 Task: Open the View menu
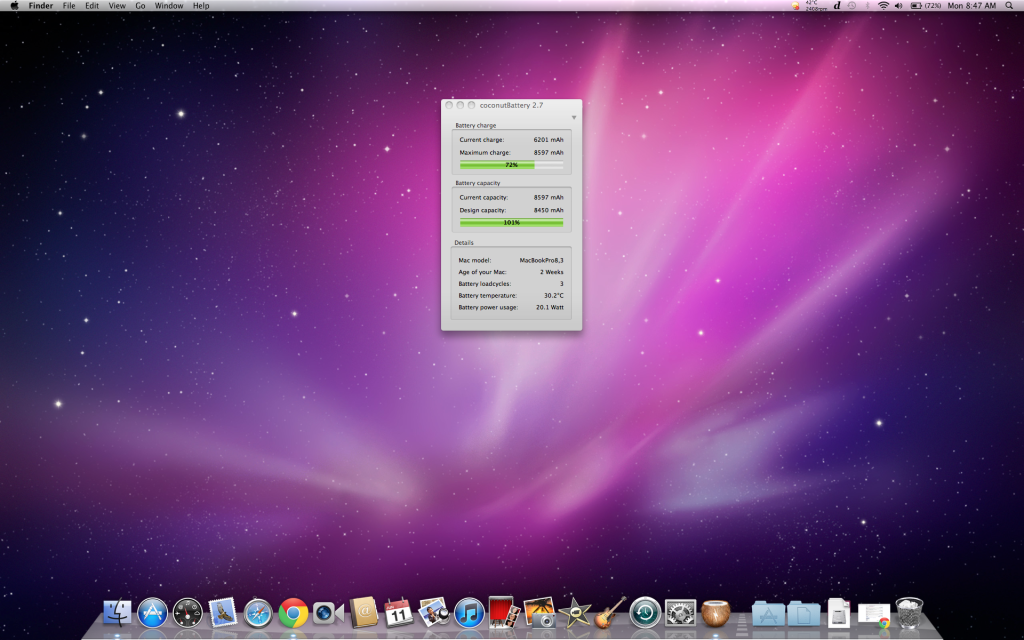tap(117, 6)
